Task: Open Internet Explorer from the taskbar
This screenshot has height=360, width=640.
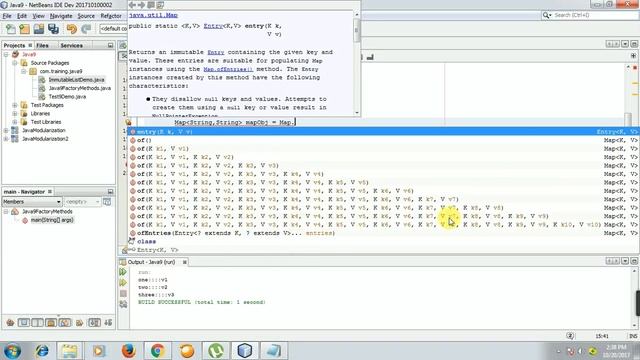Action: [41, 351]
